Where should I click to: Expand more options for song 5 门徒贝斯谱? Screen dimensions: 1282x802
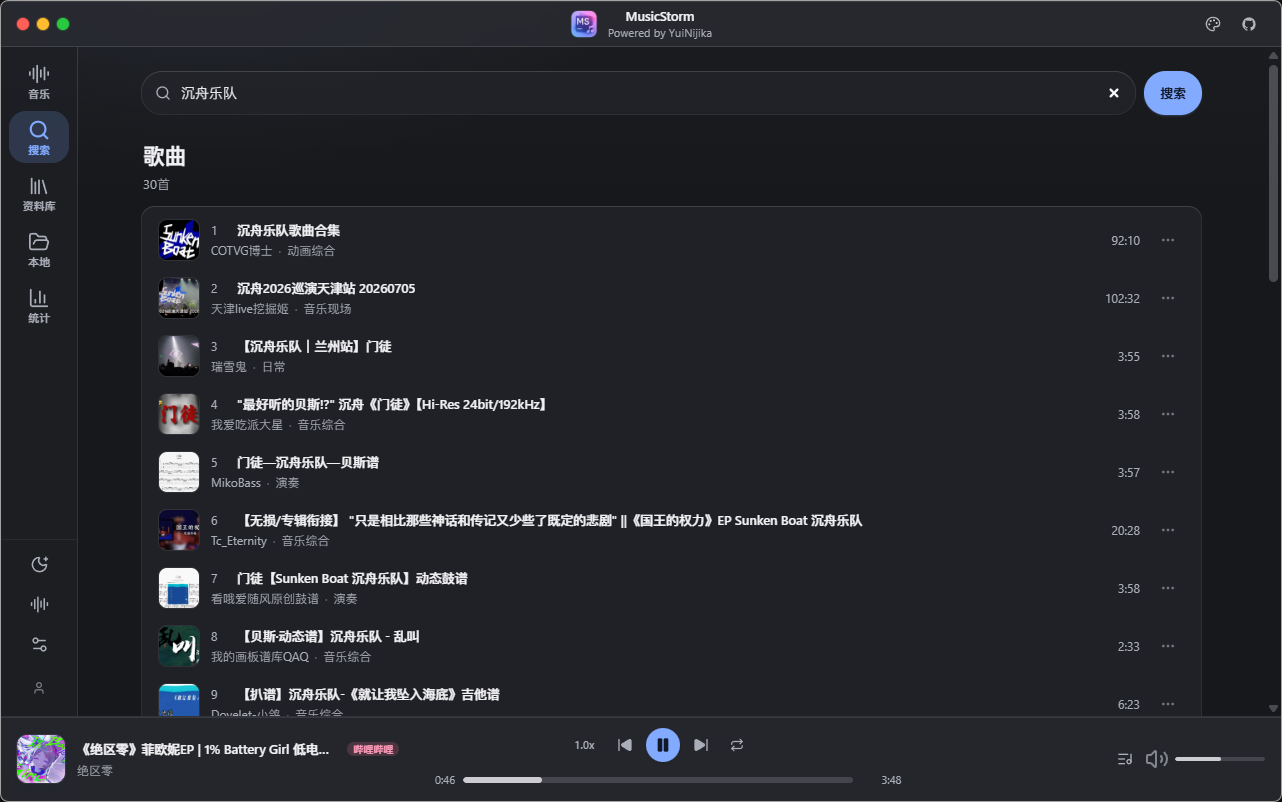coord(1167,472)
